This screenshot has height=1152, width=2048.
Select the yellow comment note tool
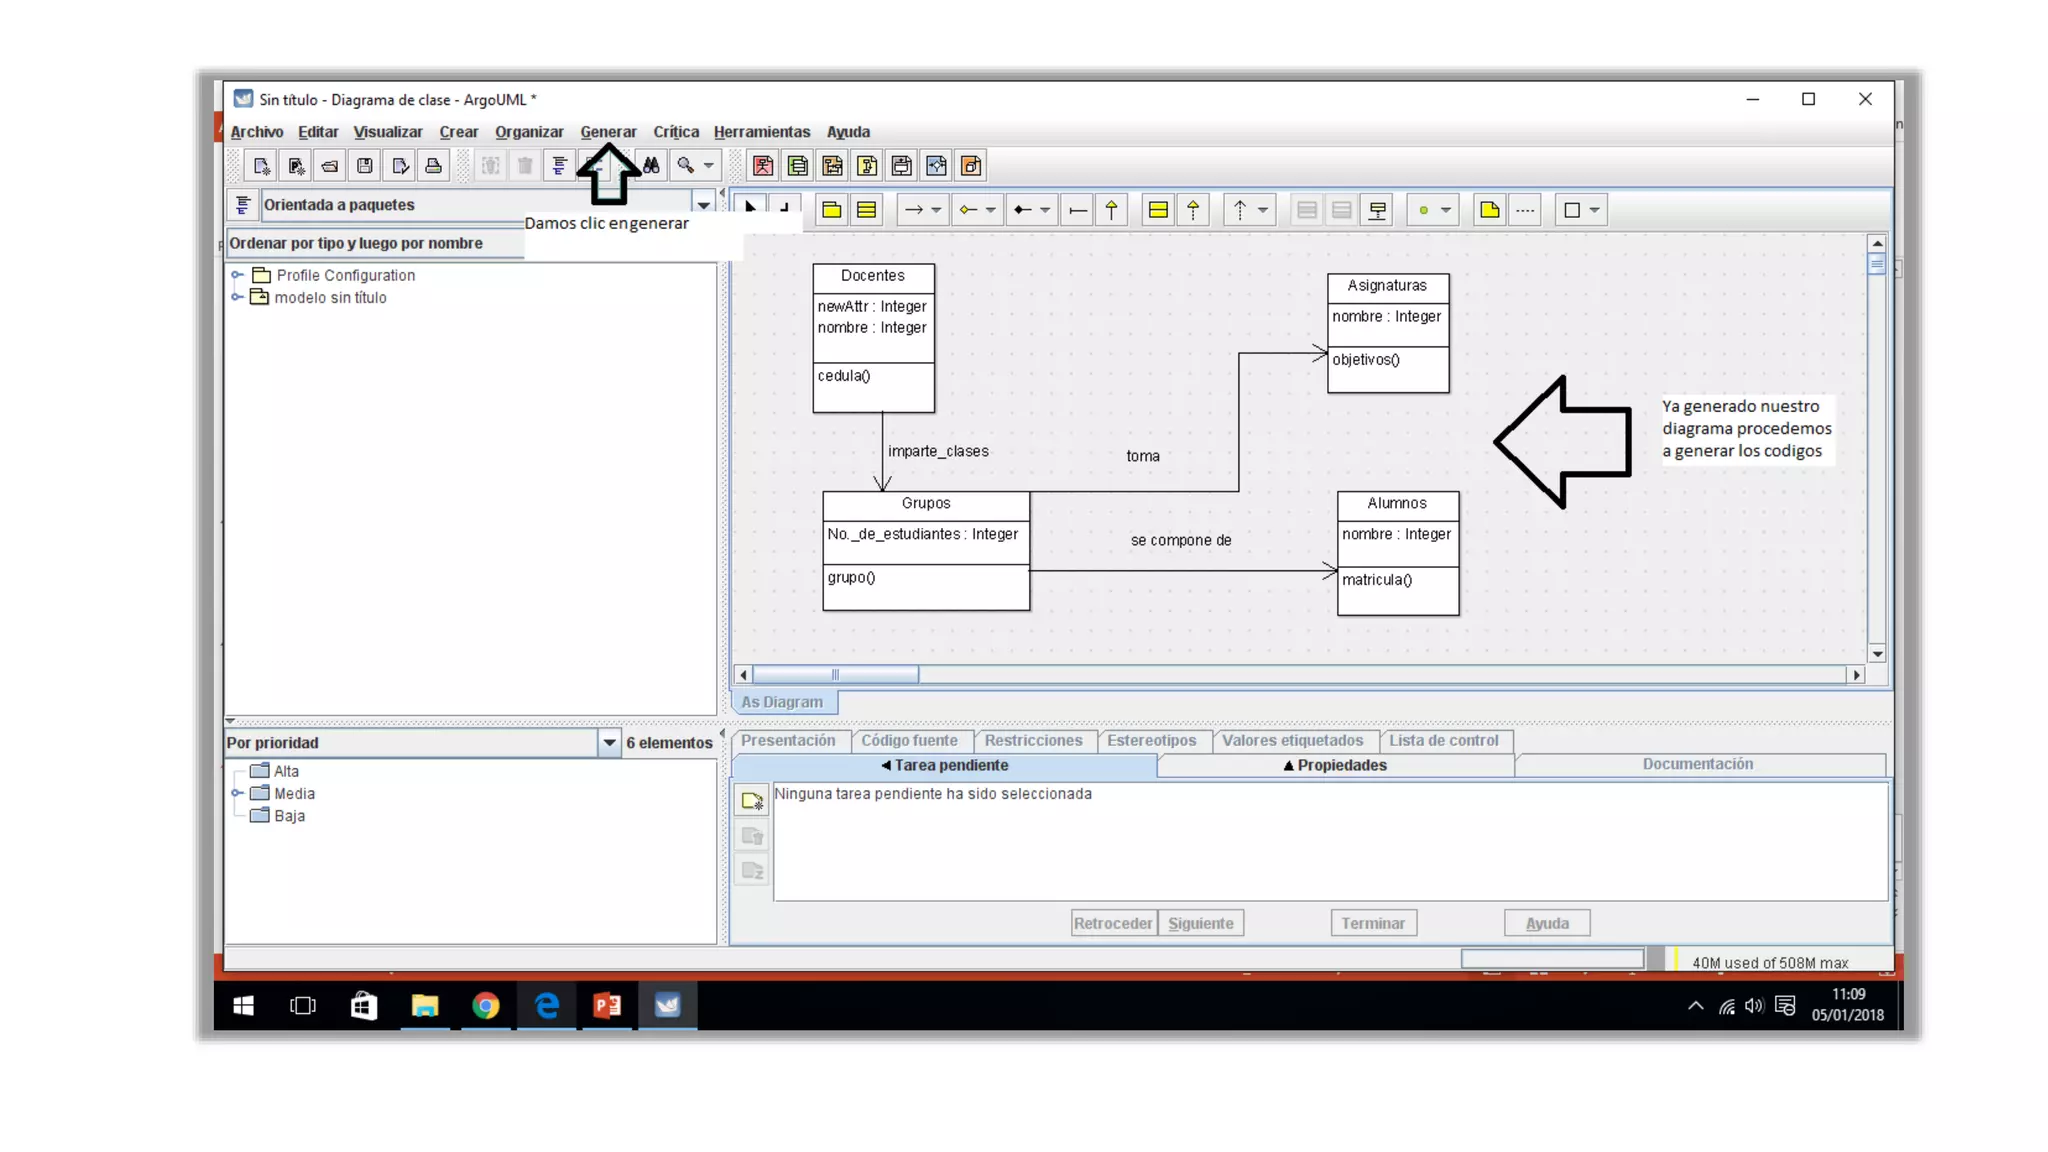click(x=1489, y=210)
